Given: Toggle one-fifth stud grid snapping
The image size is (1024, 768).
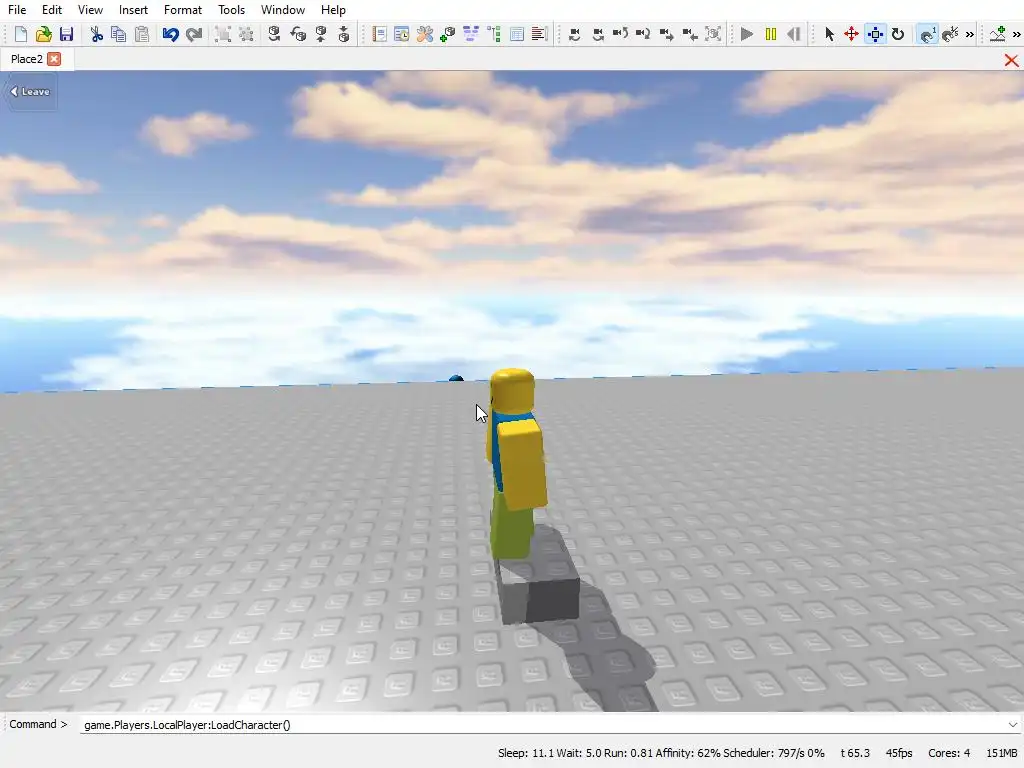Looking at the screenshot, I should tap(951, 34).
